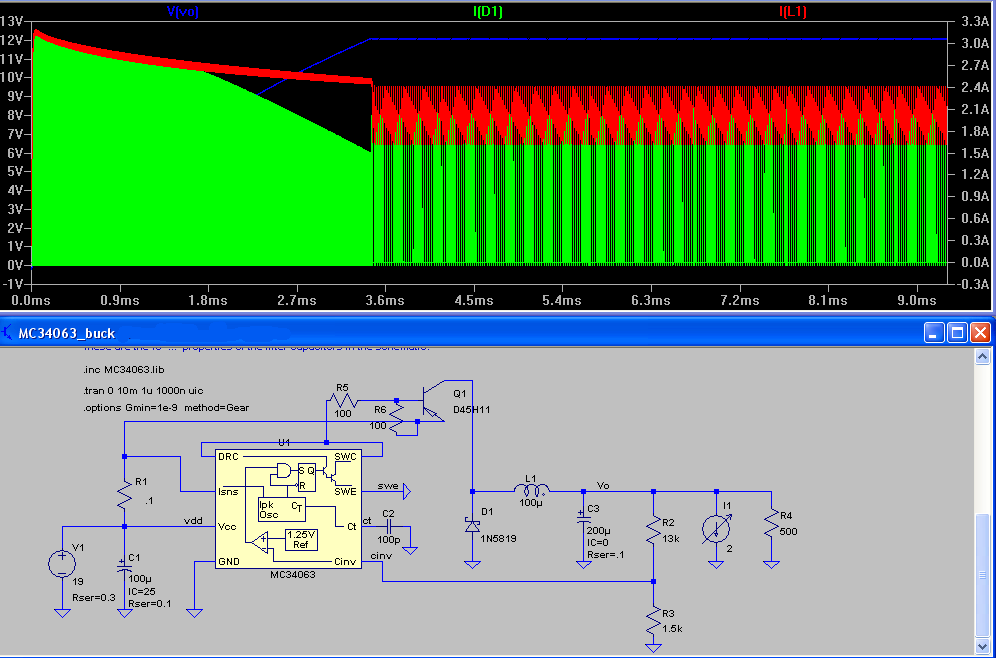Click the SR latch block inside U1
996x658 pixels.
(x=307, y=476)
